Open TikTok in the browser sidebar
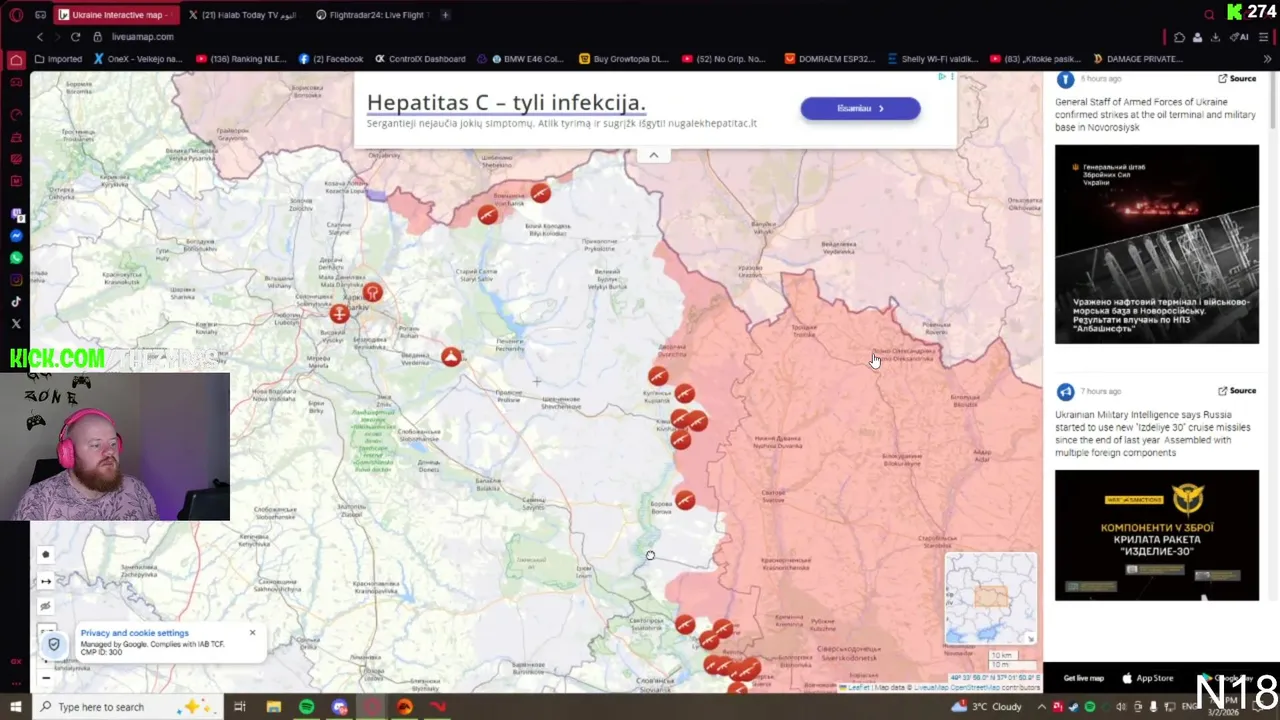The height and width of the screenshot is (720, 1280). point(16,302)
